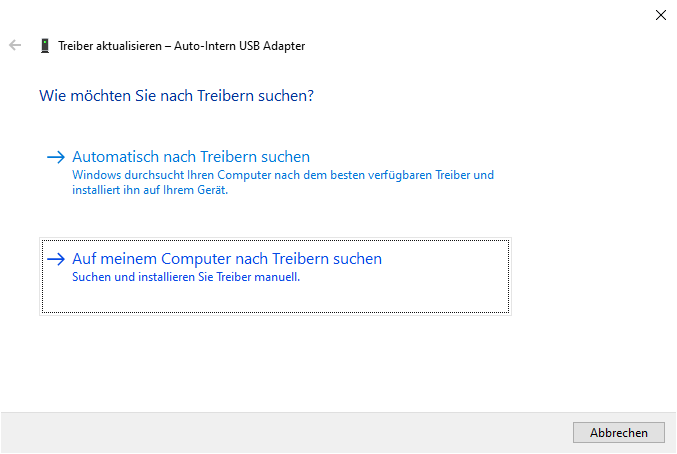The height and width of the screenshot is (454, 677).
Task: Select Automatisch nach Treibern suchen
Action: click(x=191, y=157)
